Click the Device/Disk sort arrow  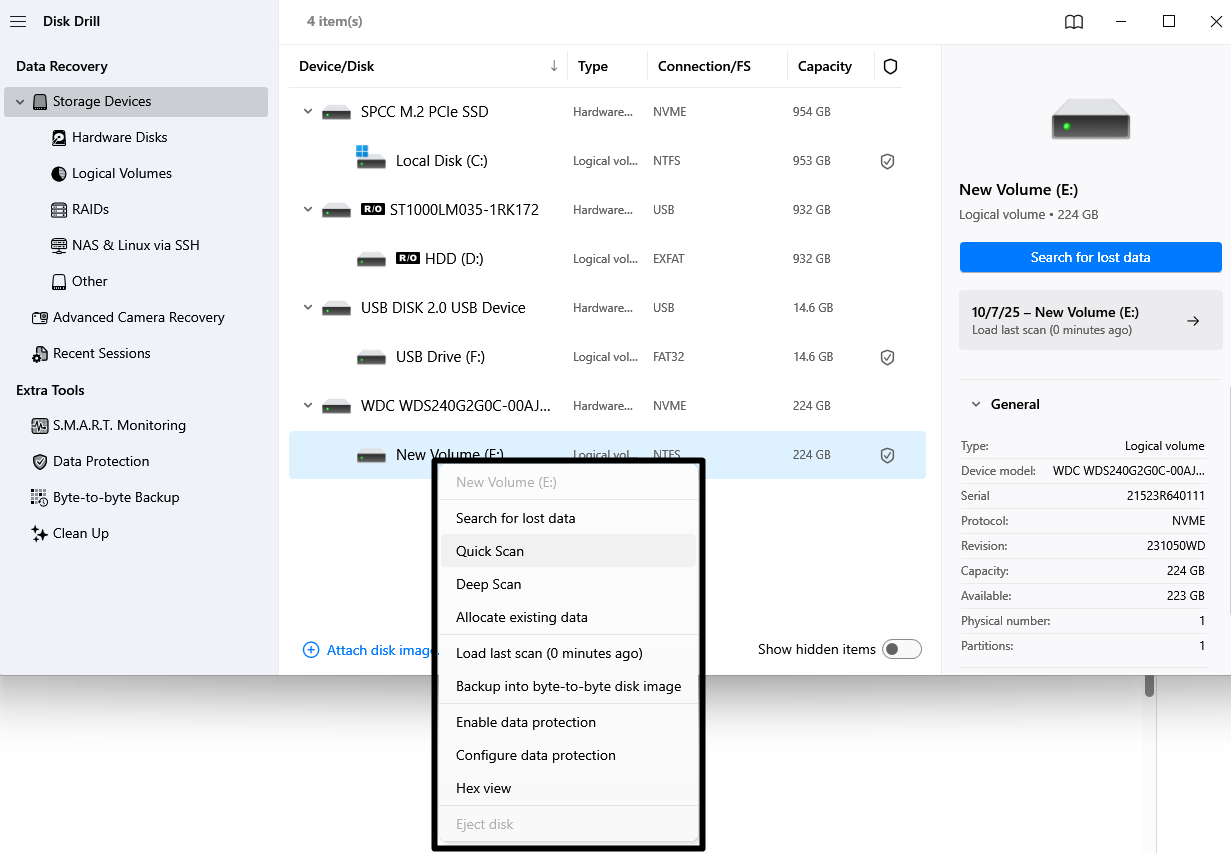tap(553, 65)
